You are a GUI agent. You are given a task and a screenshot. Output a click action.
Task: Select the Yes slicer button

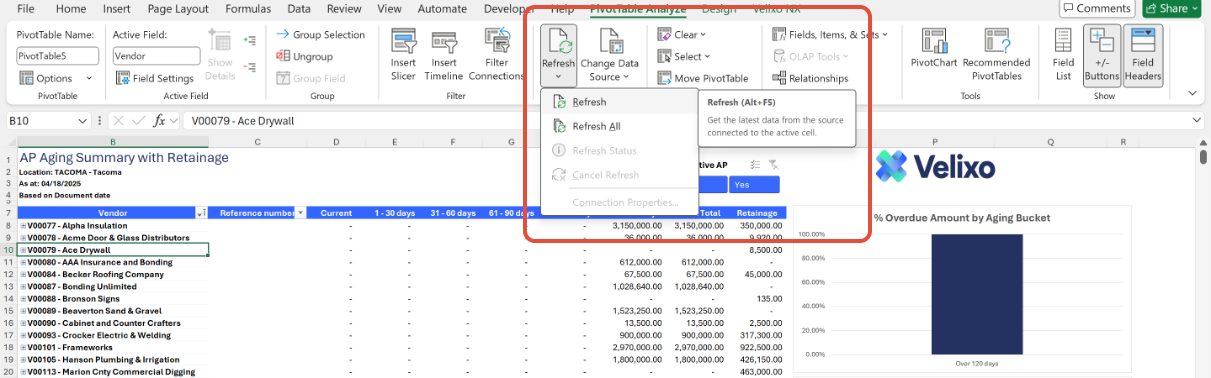click(x=755, y=185)
